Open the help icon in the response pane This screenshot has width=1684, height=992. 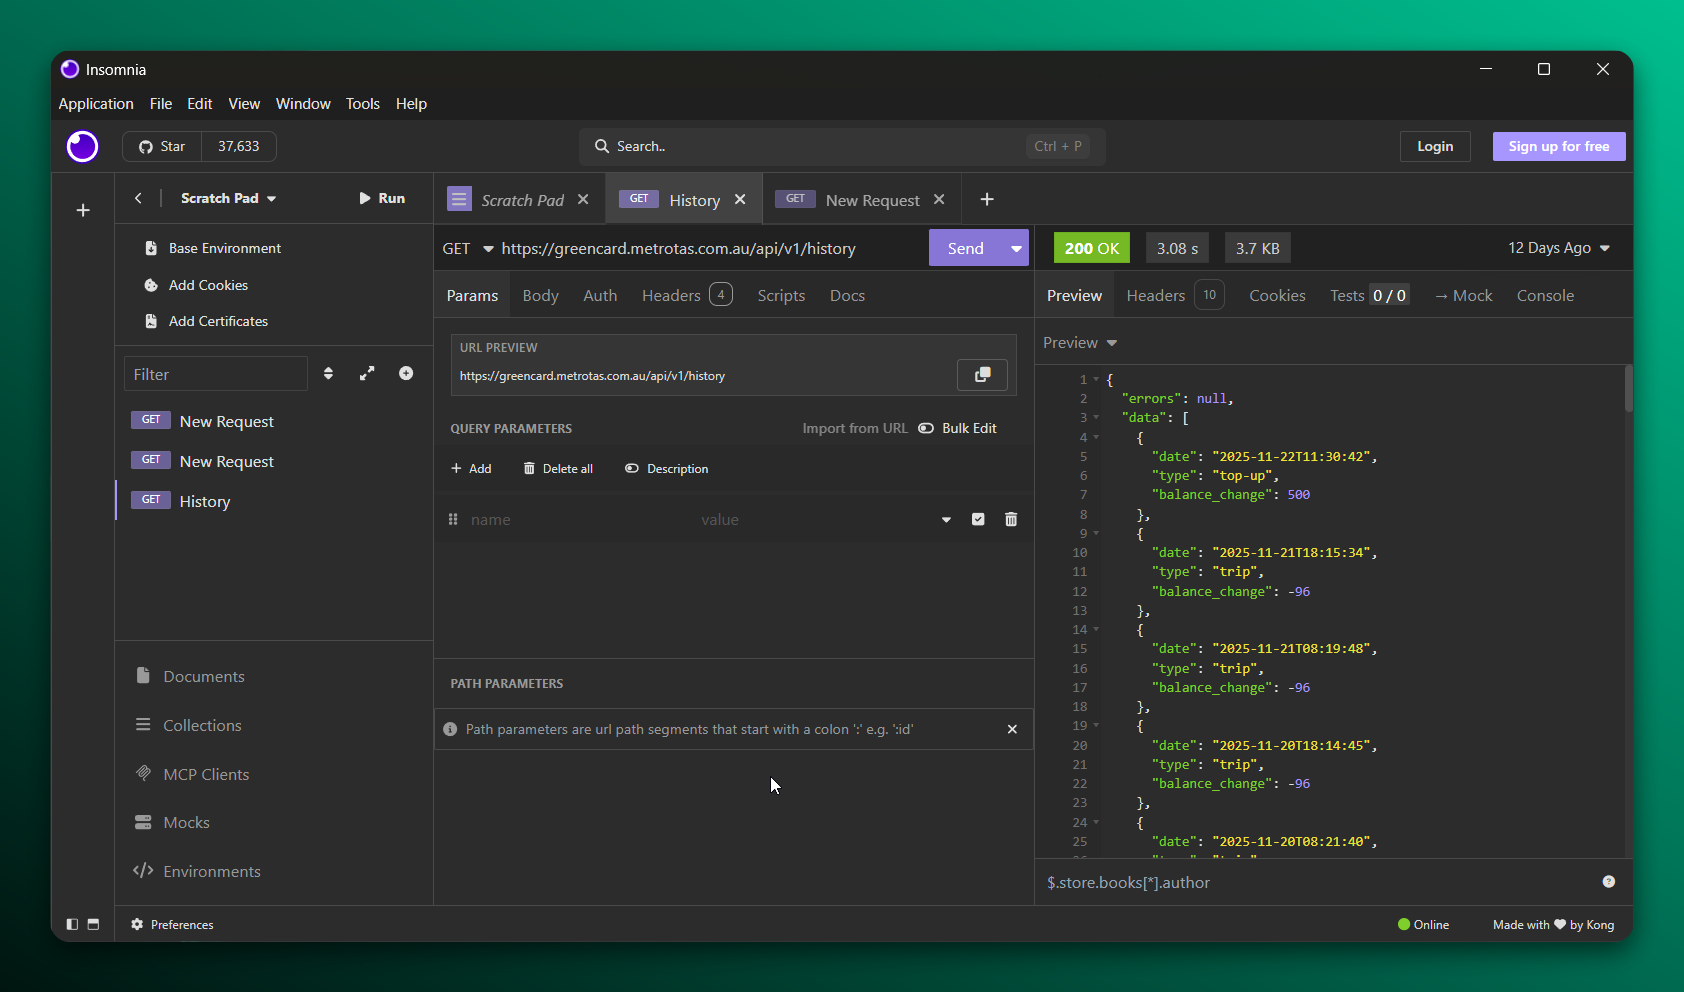(1608, 881)
